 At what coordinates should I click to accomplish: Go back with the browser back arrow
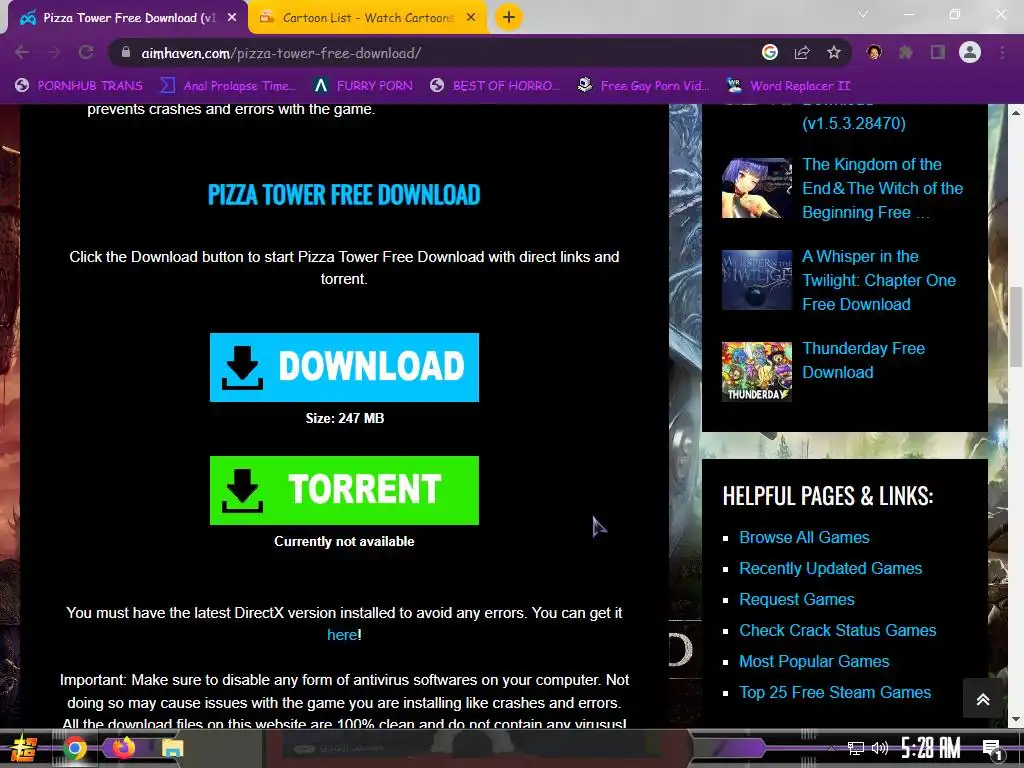pos(22,52)
